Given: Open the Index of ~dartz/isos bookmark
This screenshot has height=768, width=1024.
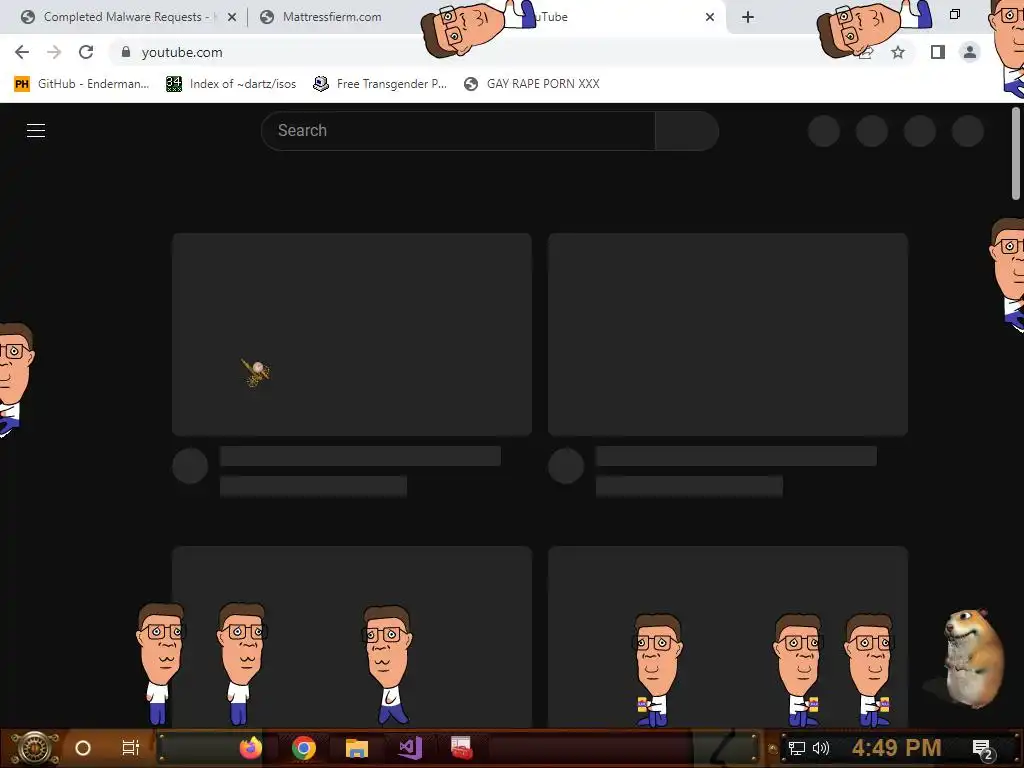Looking at the screenshot, I should pos(231,84).
